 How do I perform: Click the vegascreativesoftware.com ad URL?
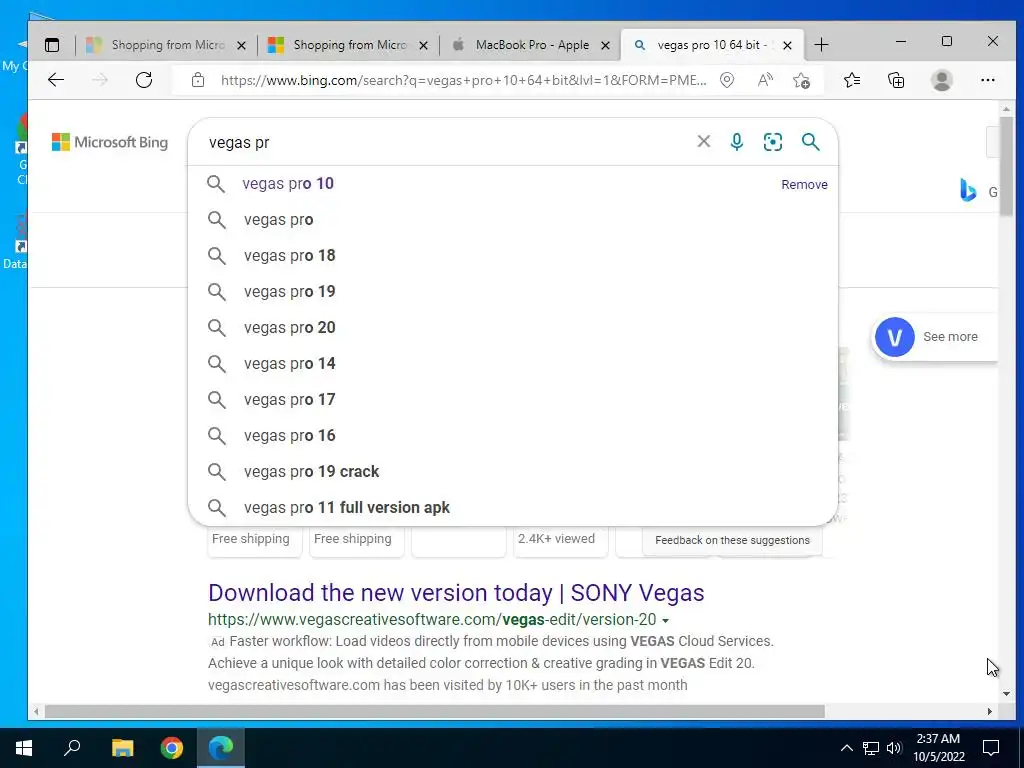pyautogui.click(x=432, y=620)
